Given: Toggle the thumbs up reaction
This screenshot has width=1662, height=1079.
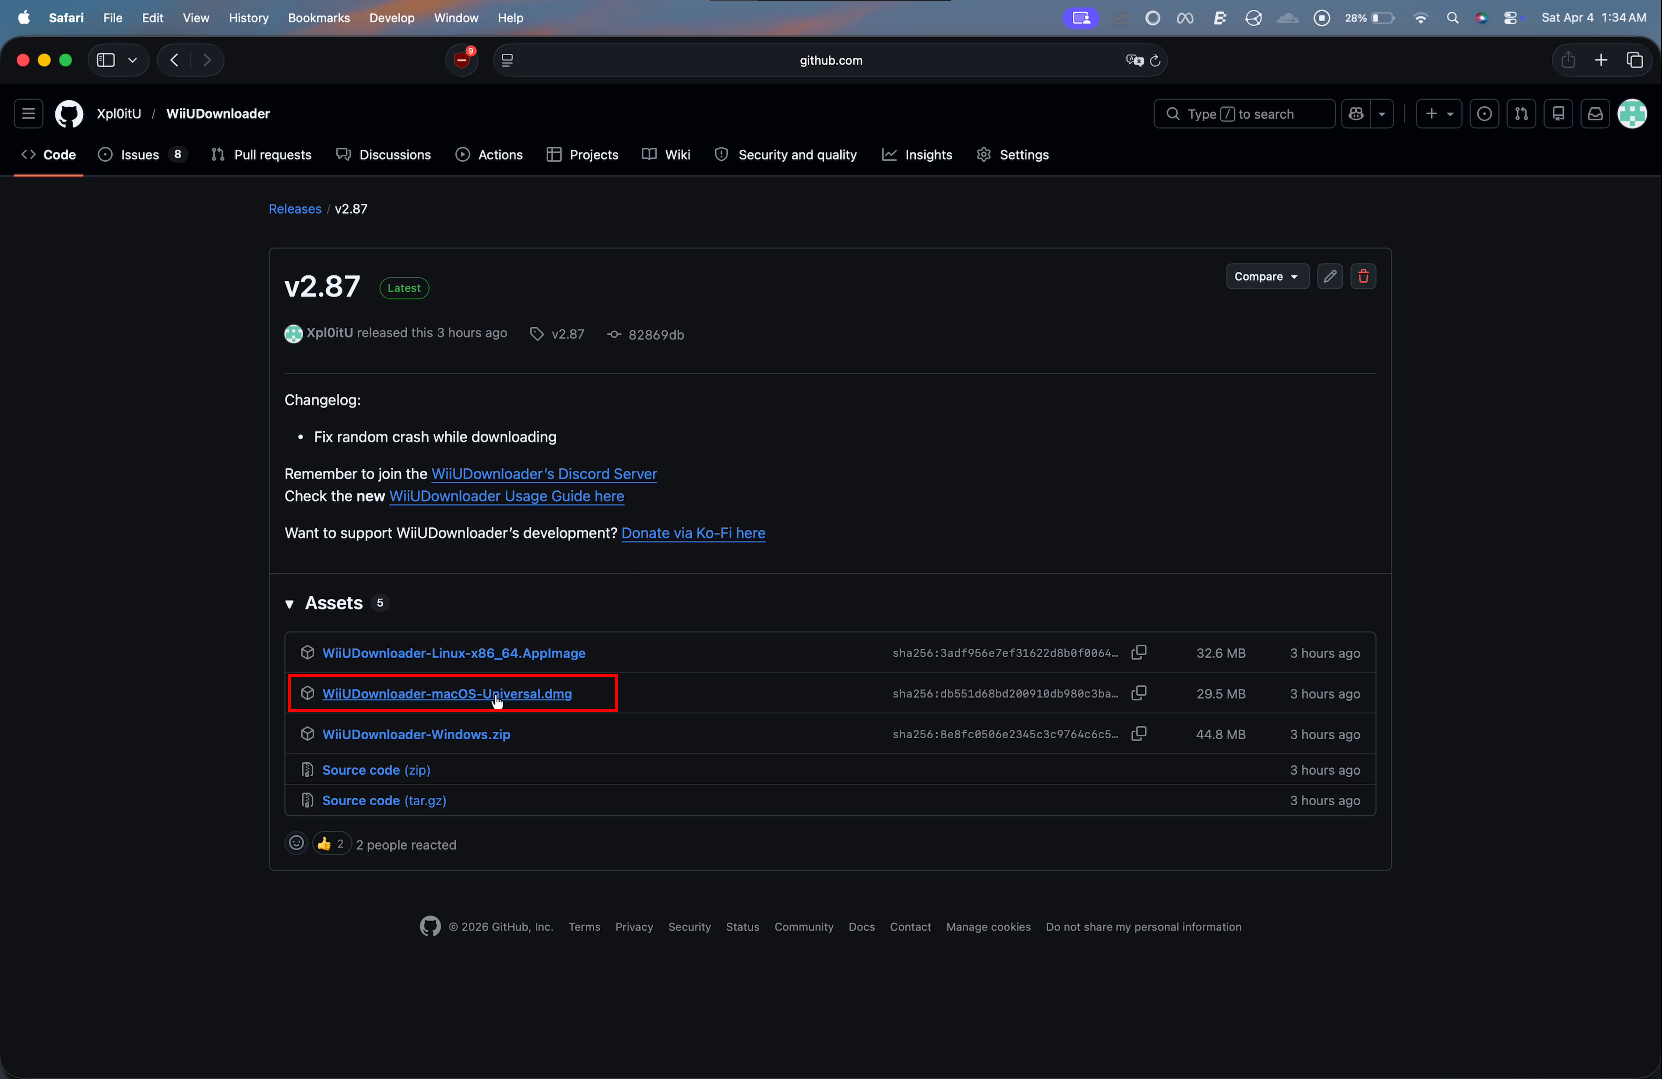Looking at the screenshot, I should (x=331, y=844).
